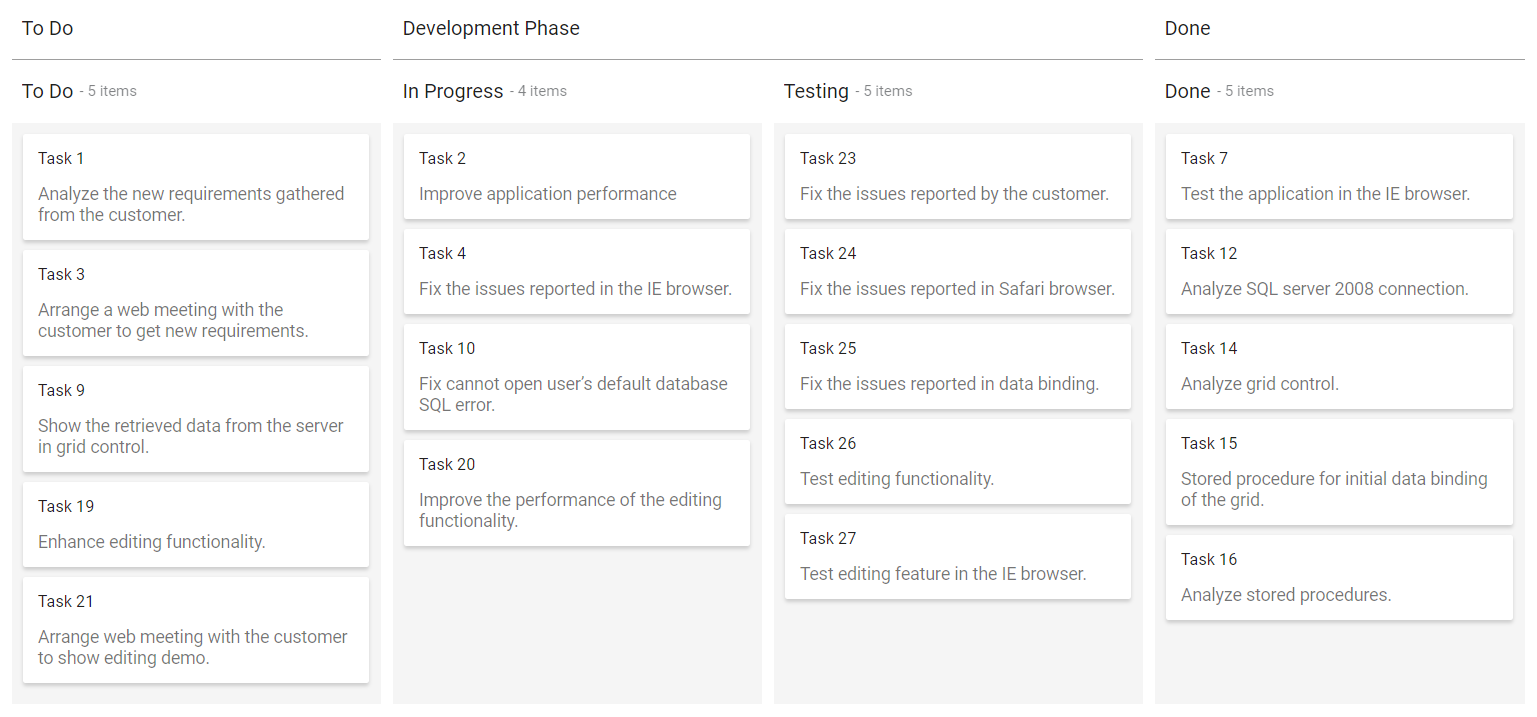The height and width of the screenshot is (717, 1537).
Task: Open Task 27 card in Testing
Action: 958,556
